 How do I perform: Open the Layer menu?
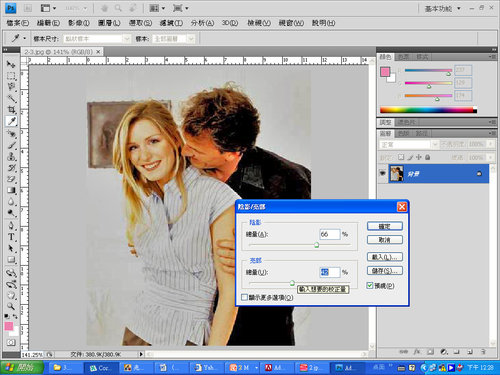click(109, 23)
